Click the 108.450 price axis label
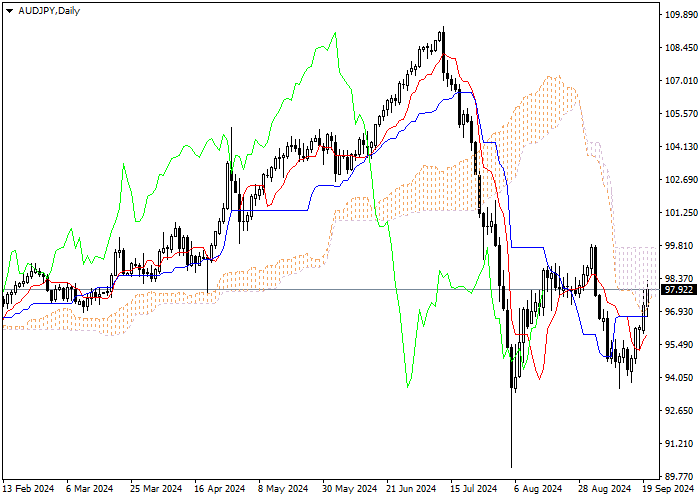700x500 pixels. 681,48
